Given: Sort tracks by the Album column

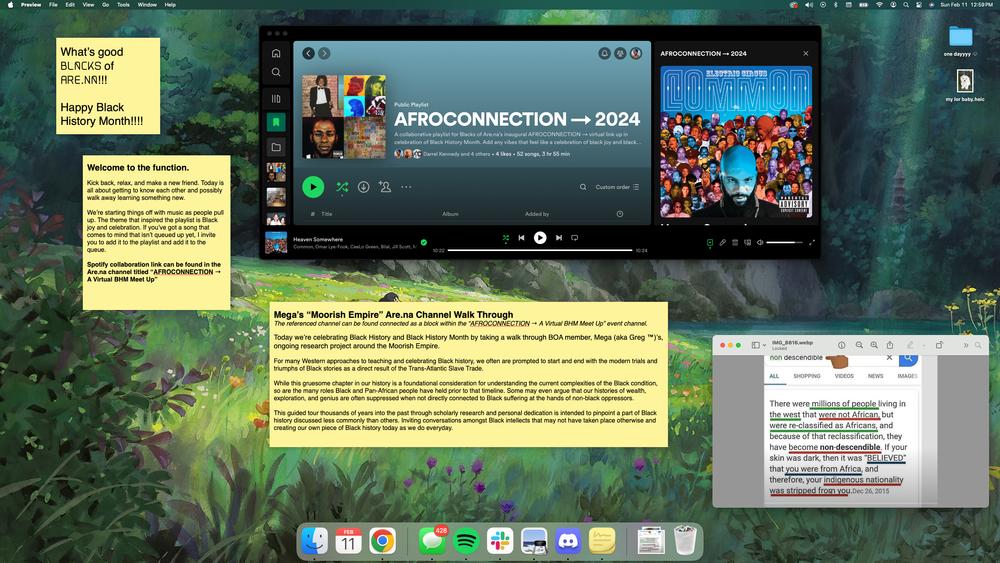Looking at the screenshot, I should pyautogui.click(x=450, y=214).
